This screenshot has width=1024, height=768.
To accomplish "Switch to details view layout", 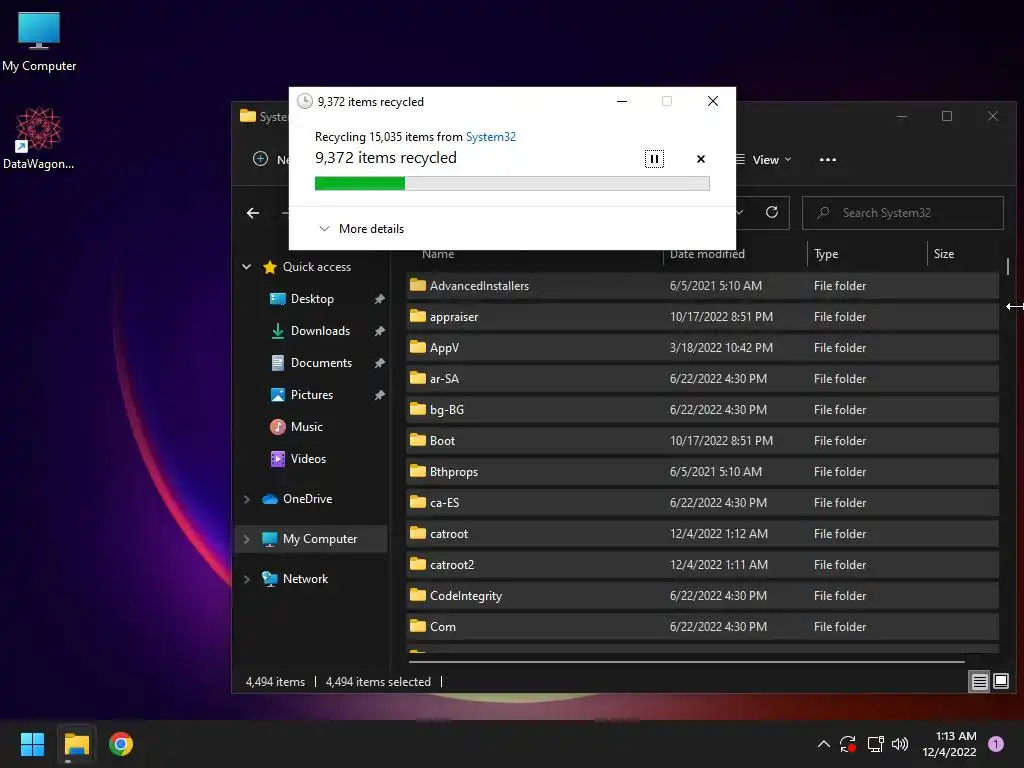I will pyautogui.click(x=979, y=682).
